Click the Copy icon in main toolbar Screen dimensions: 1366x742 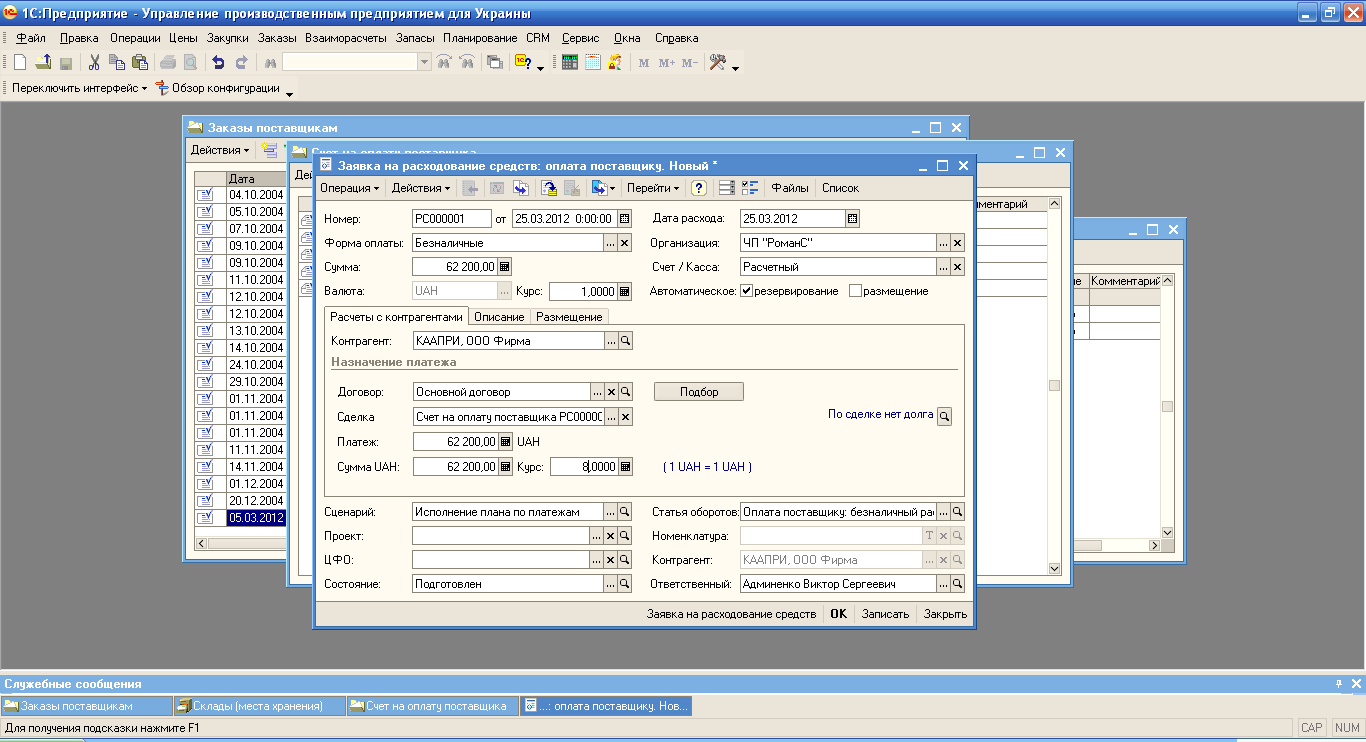116,62
